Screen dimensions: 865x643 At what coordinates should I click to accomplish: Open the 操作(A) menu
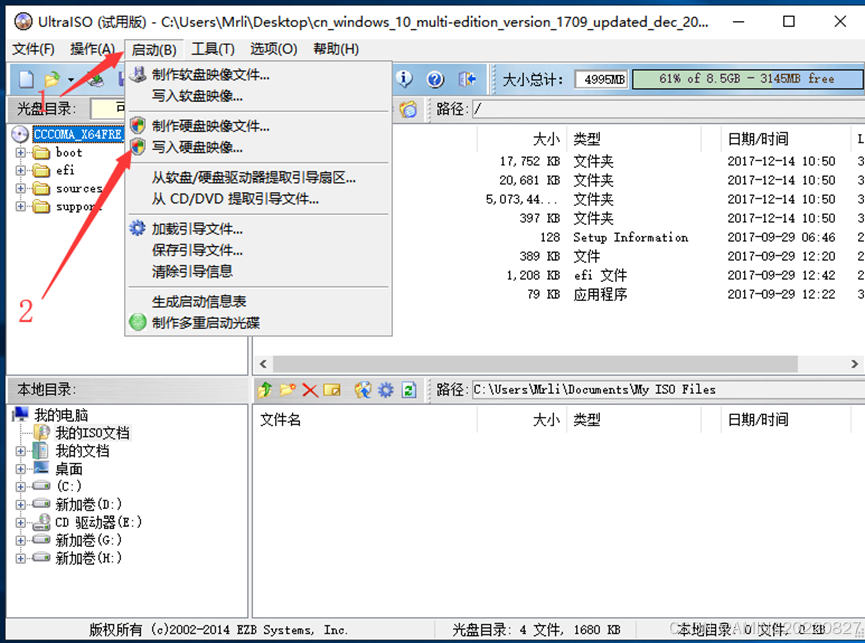tap(93, 49)
